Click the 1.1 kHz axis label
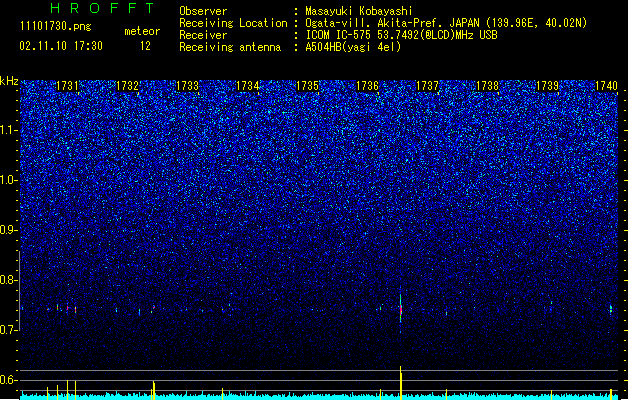Image resolution: width=629 pixels, height=400 pixels. (x=8, y=130)
